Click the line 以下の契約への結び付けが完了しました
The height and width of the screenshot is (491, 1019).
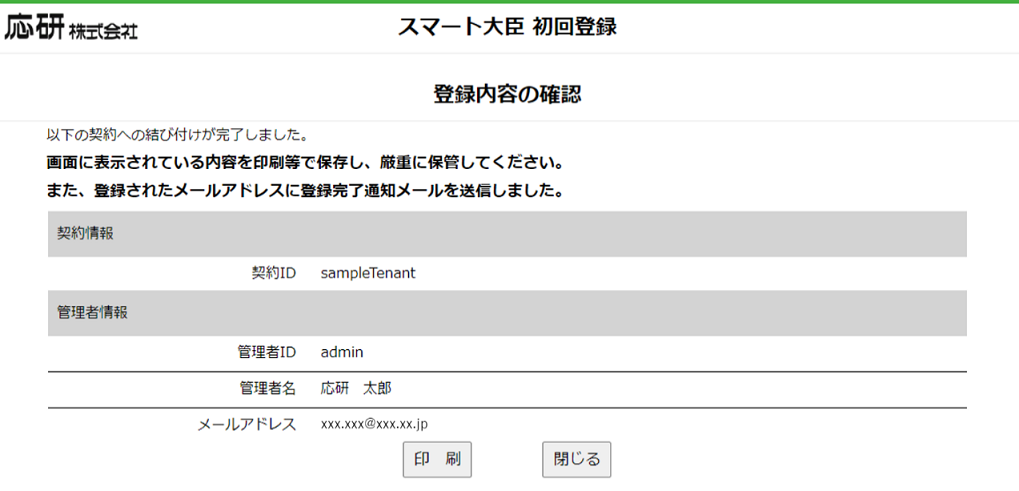pos(177,136)
